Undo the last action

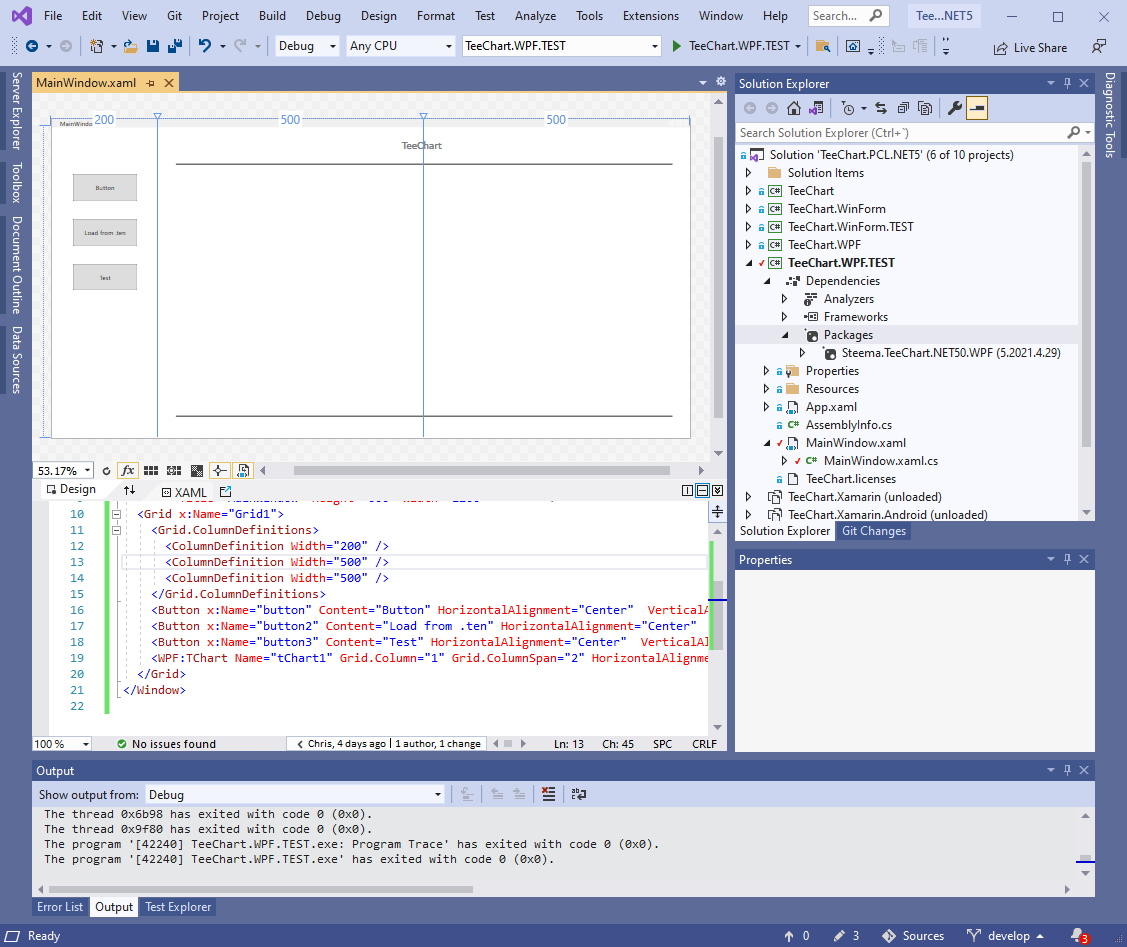point(205,46)
